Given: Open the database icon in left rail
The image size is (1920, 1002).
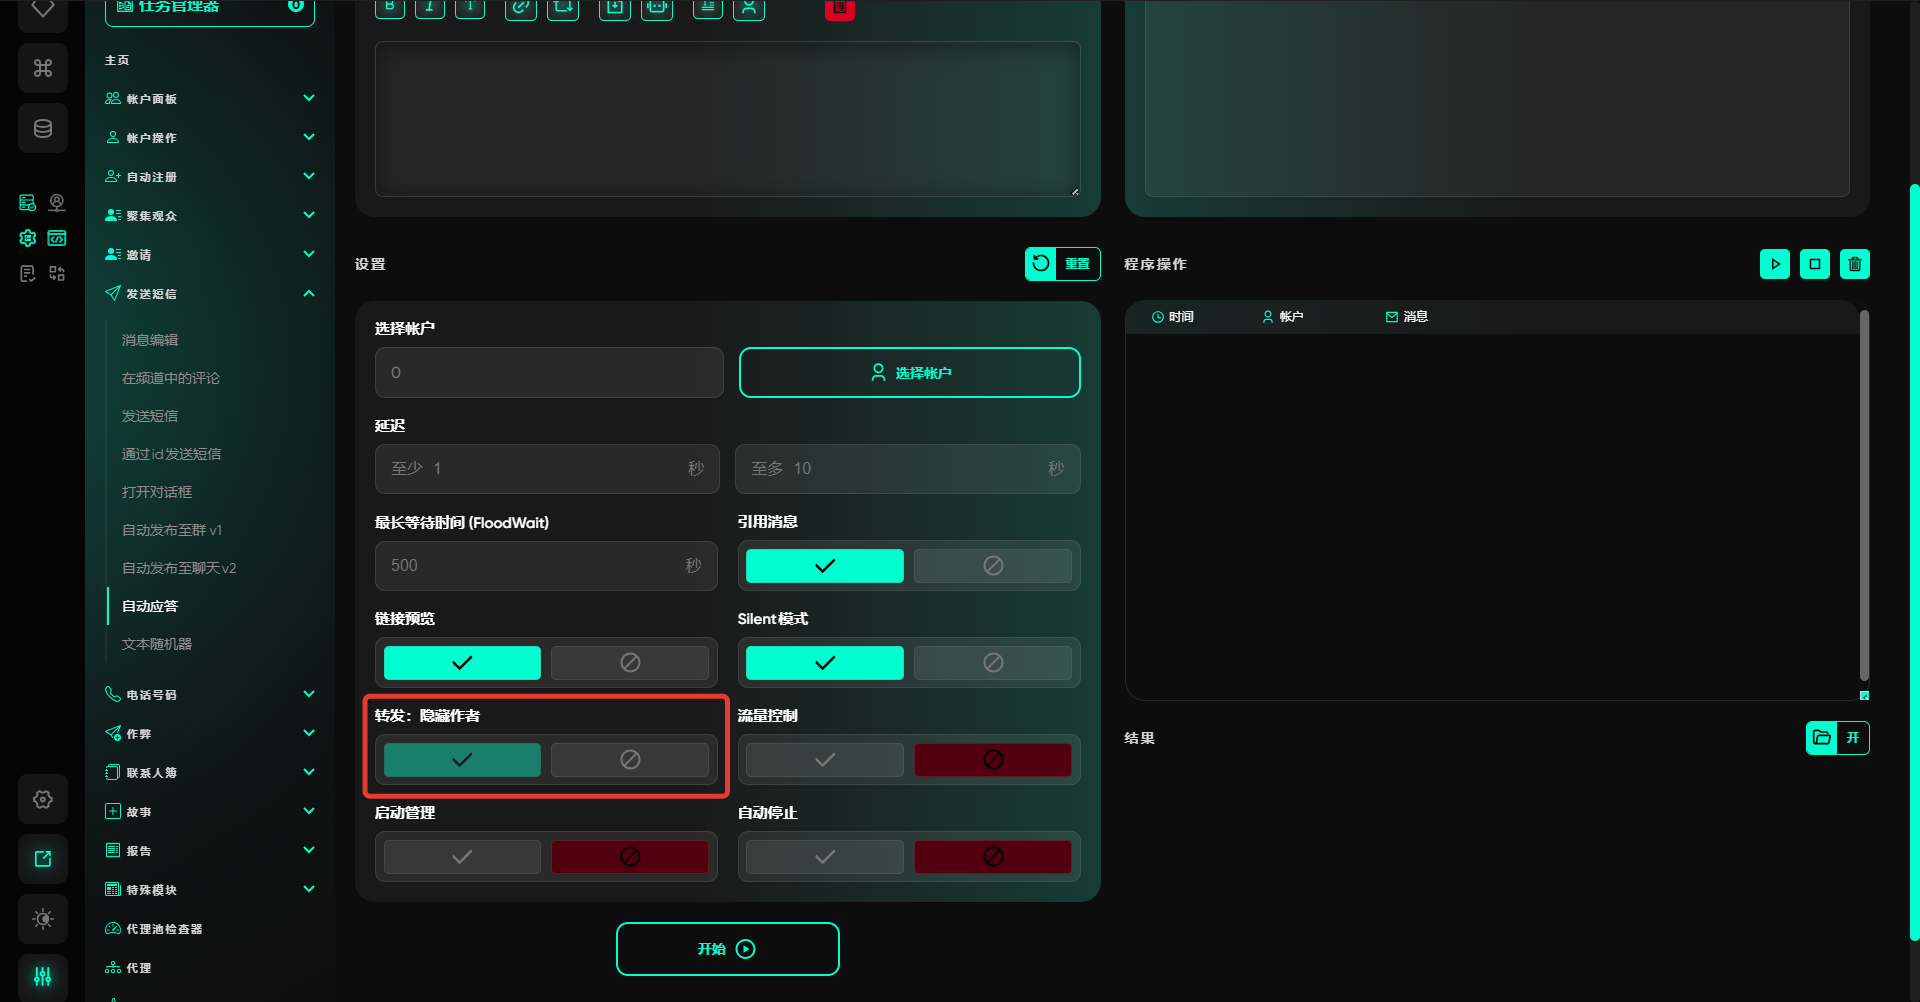Looking at the screenshot, I should [43, 128].
